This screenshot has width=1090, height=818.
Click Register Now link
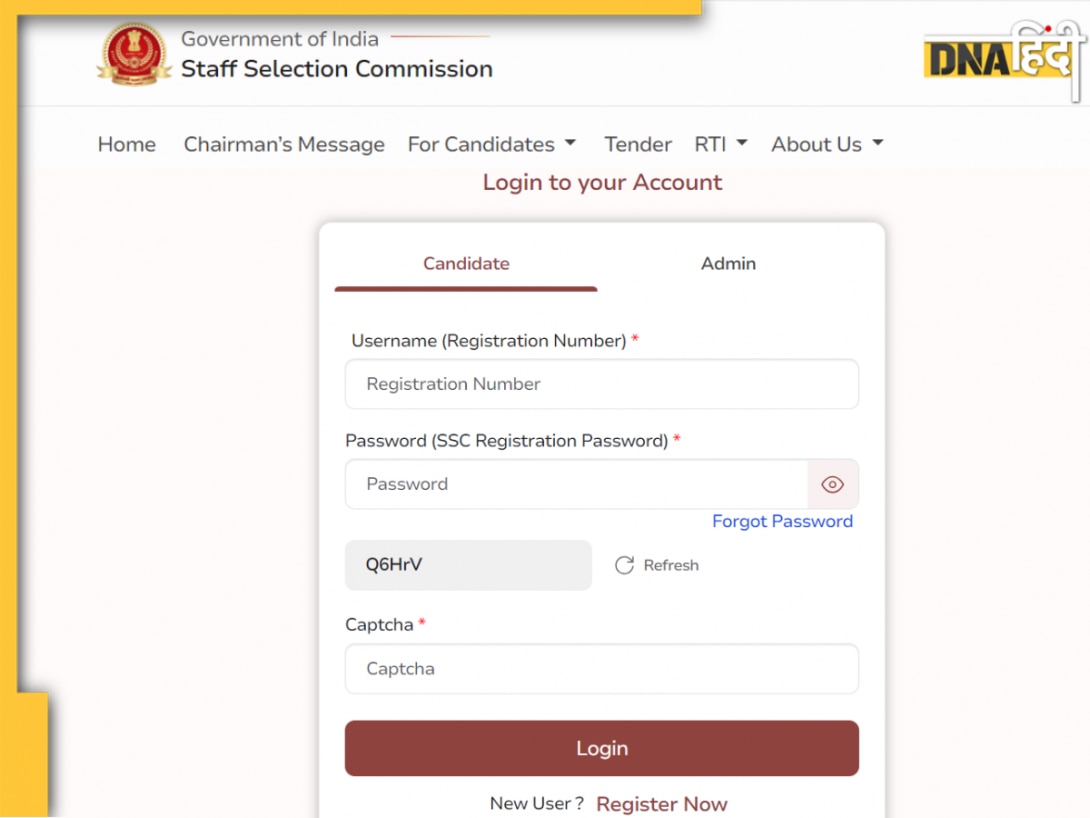[662, 804]
